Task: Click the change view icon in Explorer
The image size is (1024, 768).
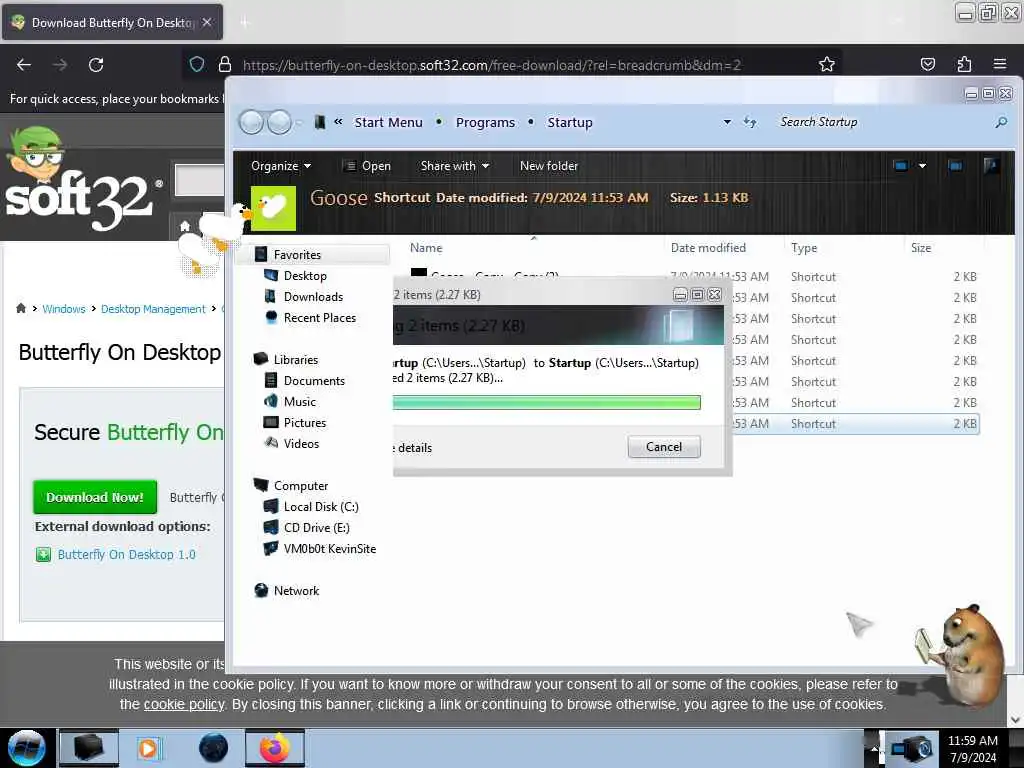Action: pyautogui.click(x=901, y=166)
